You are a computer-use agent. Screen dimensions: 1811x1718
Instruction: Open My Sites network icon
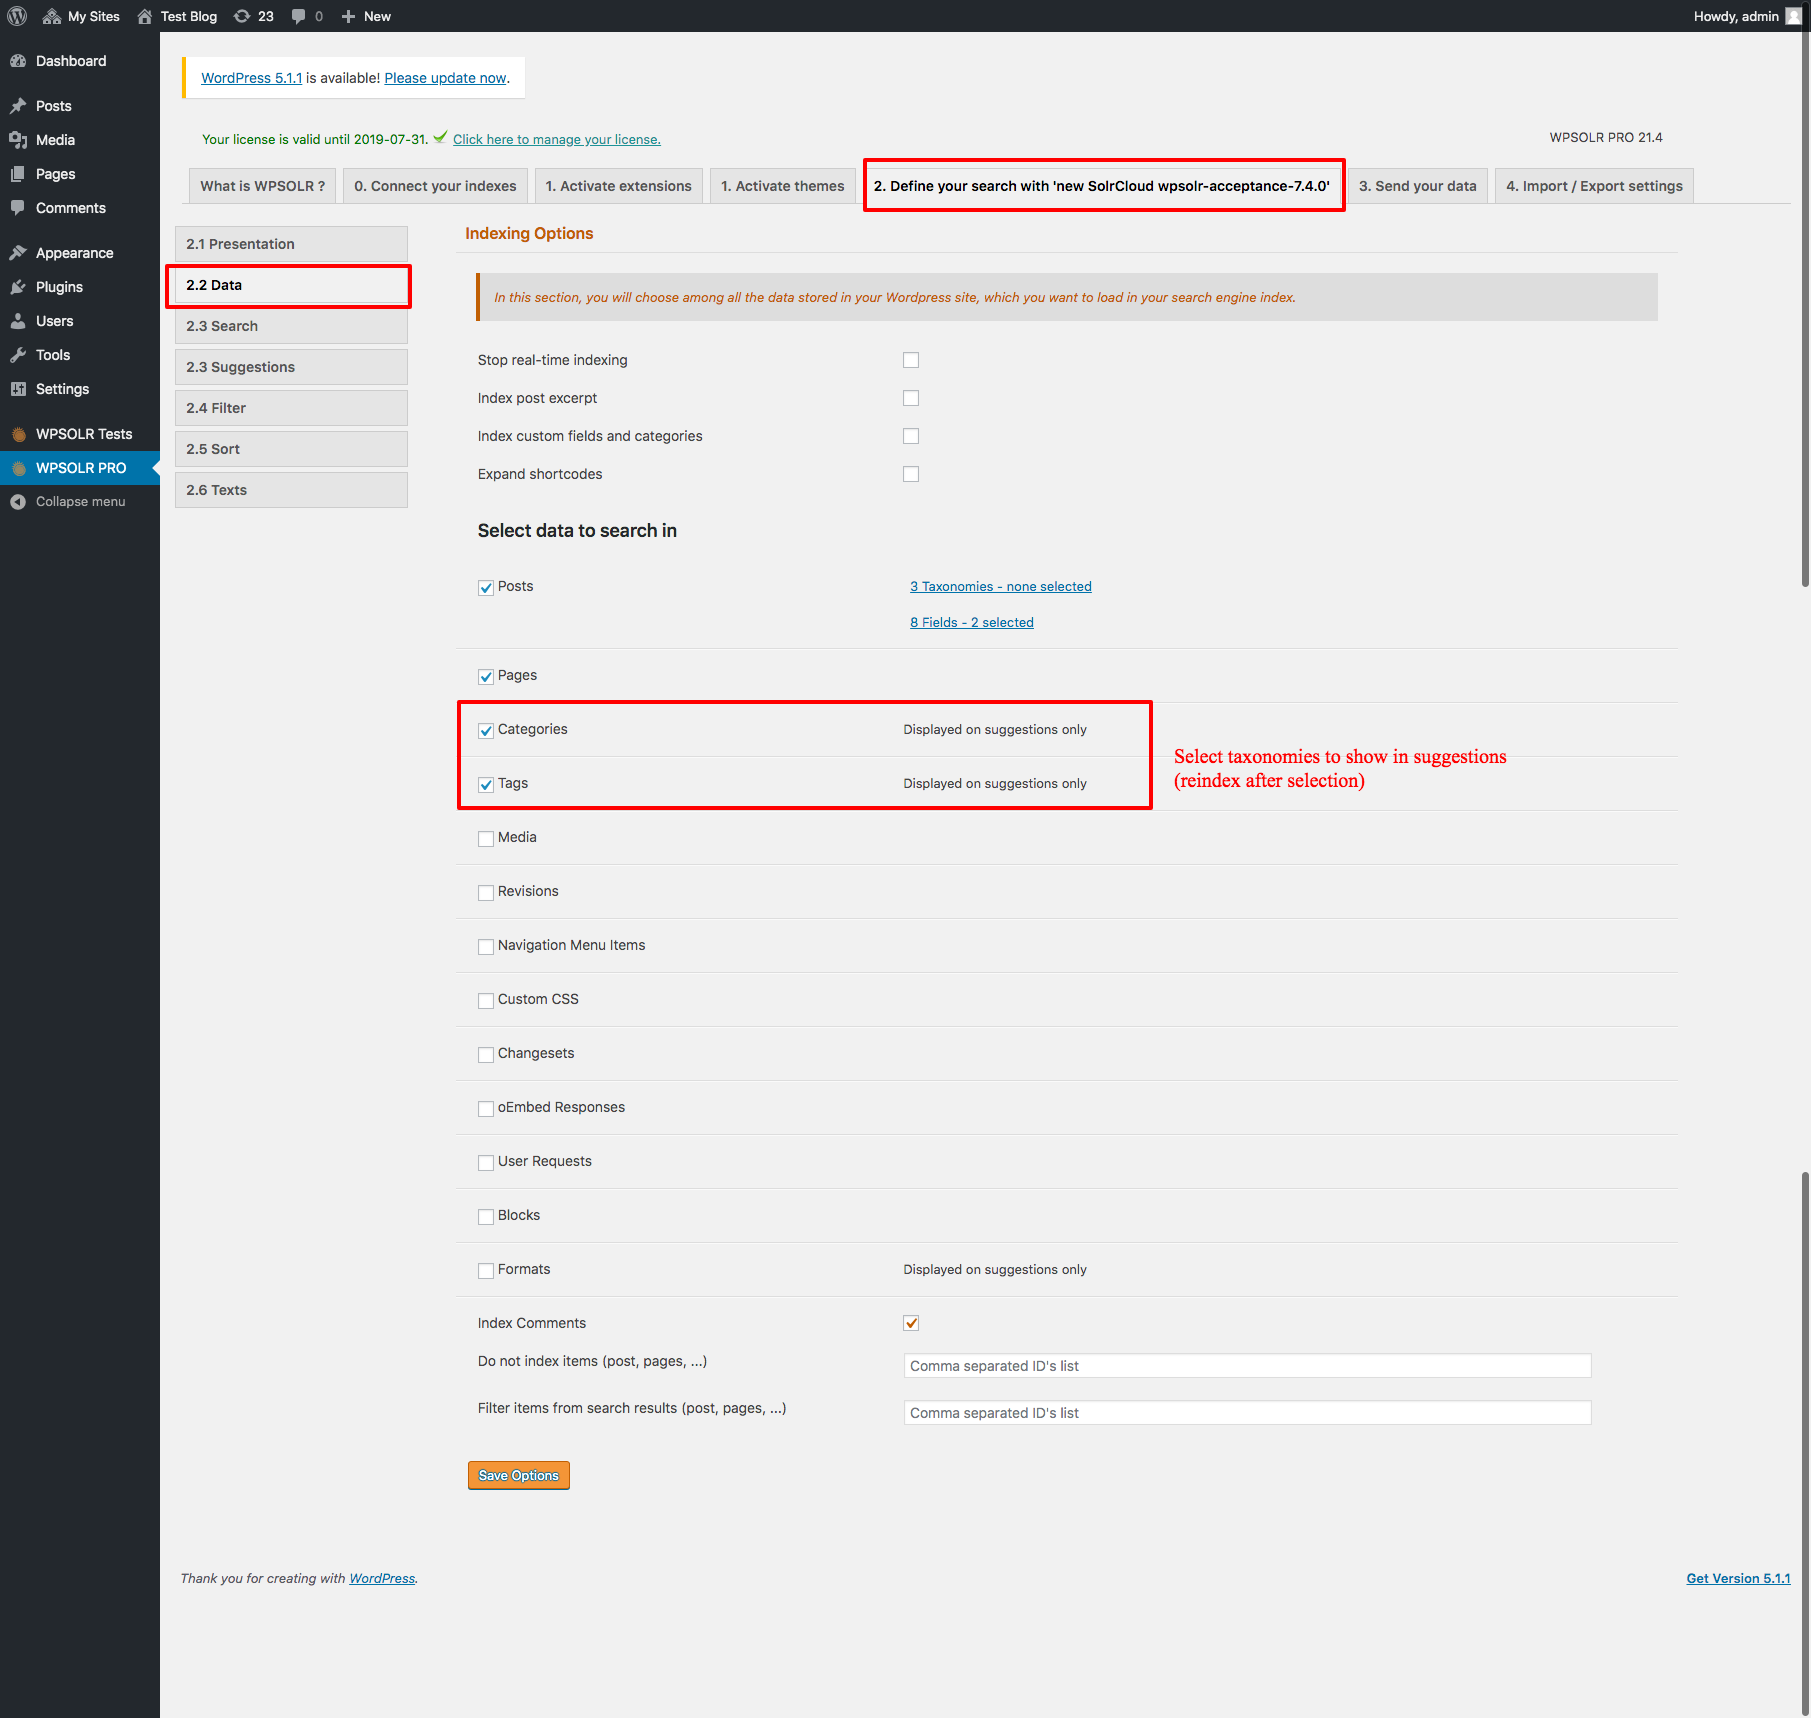point(52,16)
